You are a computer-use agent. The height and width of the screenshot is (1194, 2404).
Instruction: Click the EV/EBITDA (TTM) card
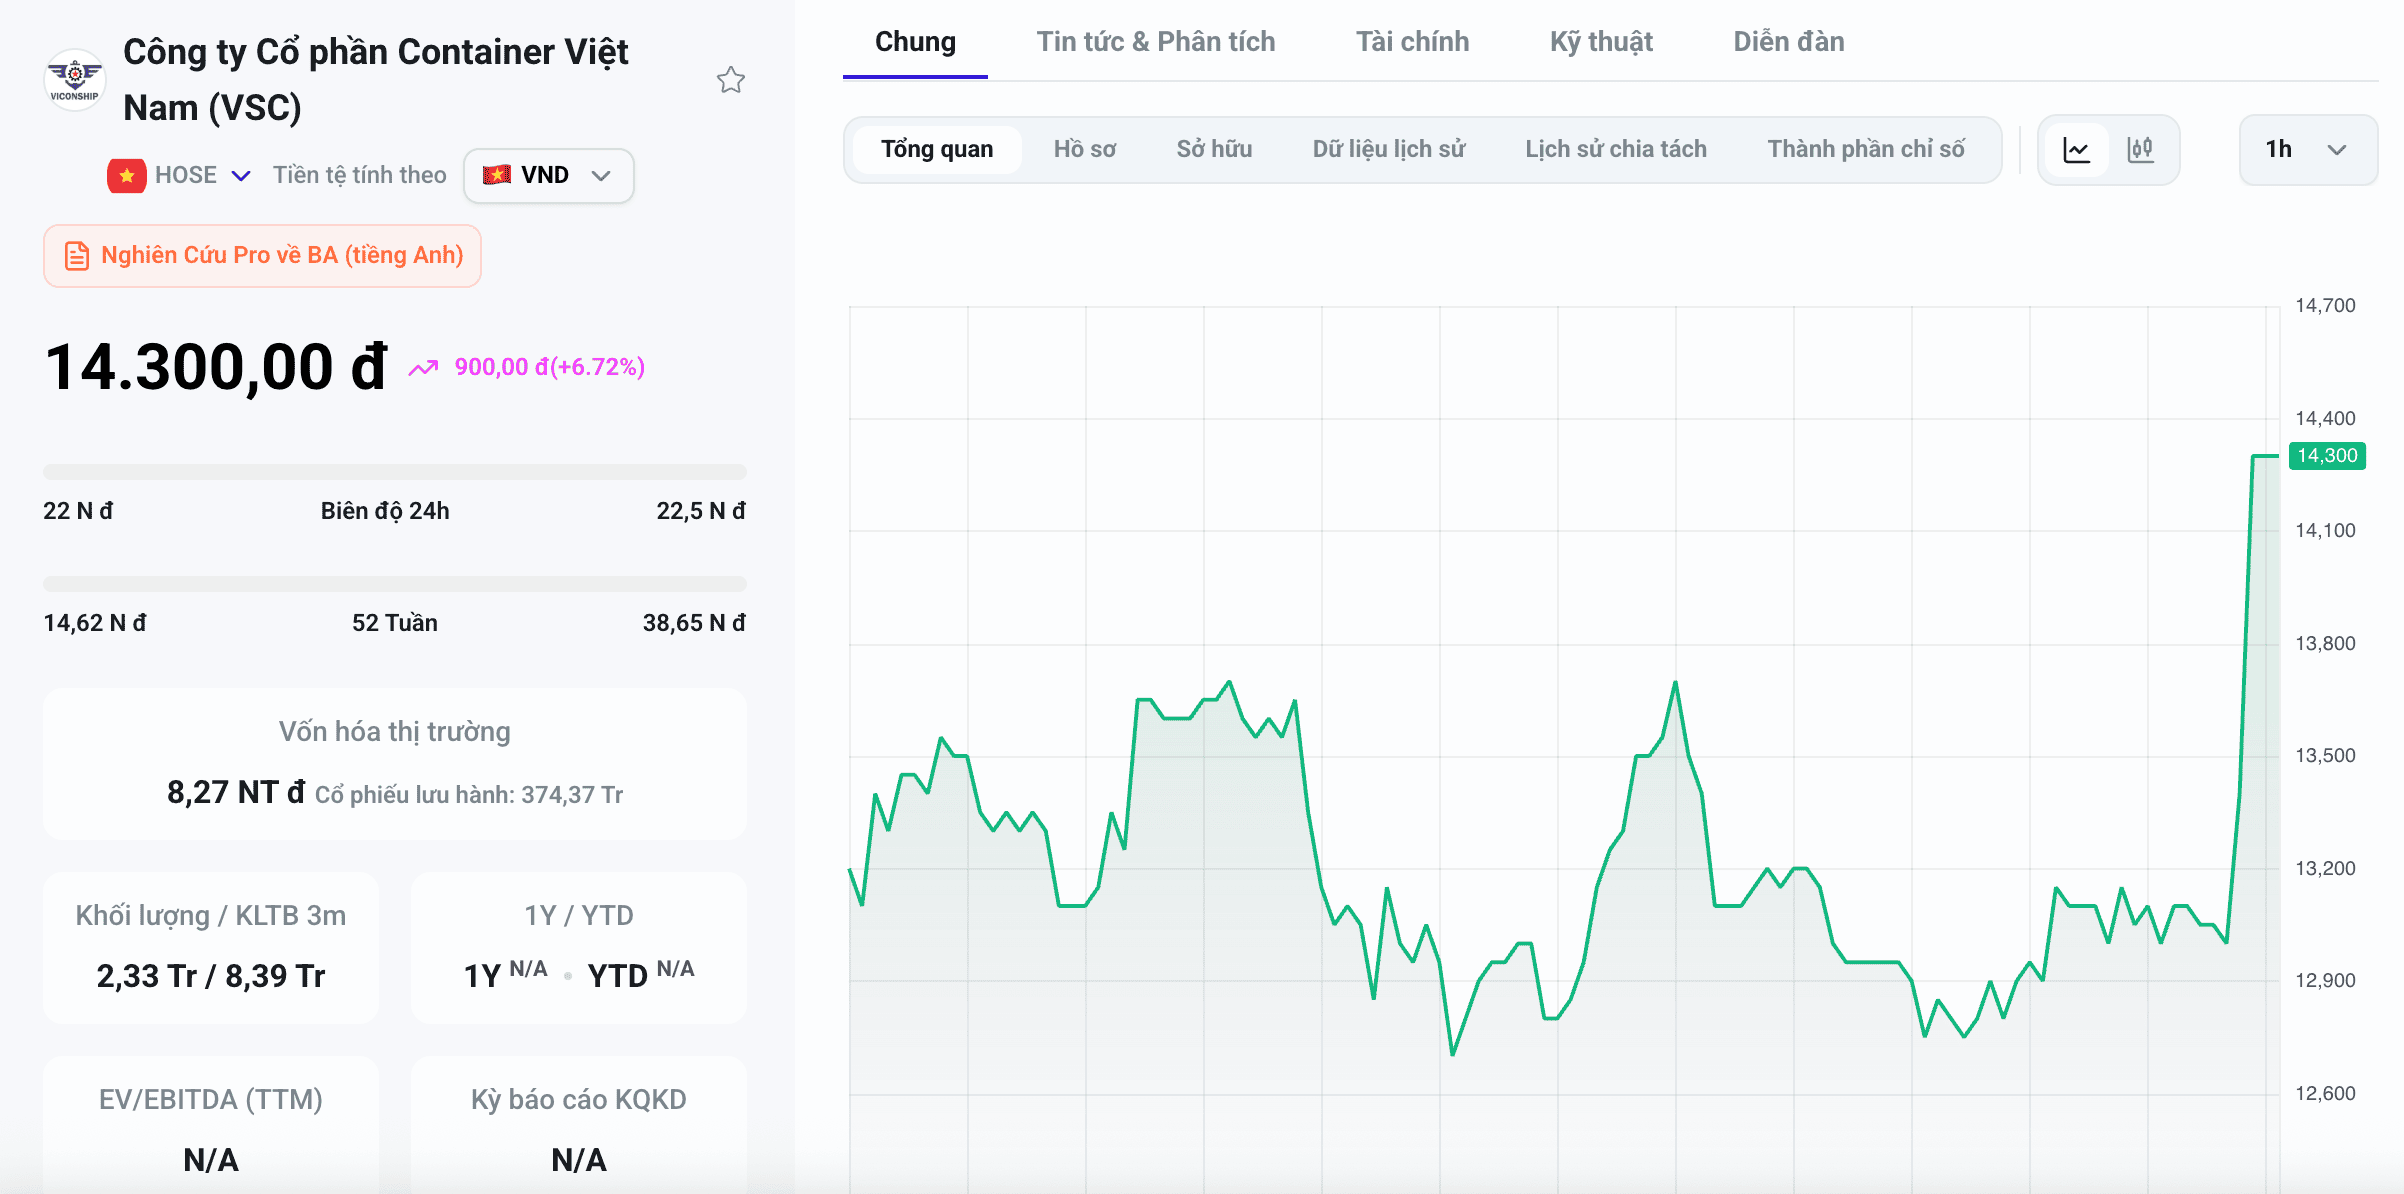point(211,1125)
